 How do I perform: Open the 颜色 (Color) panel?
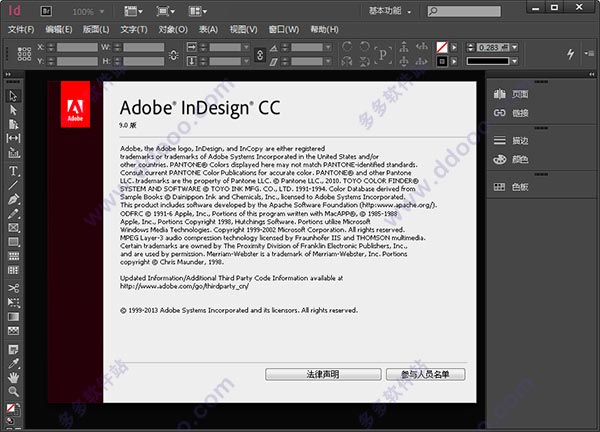[511, 159]
